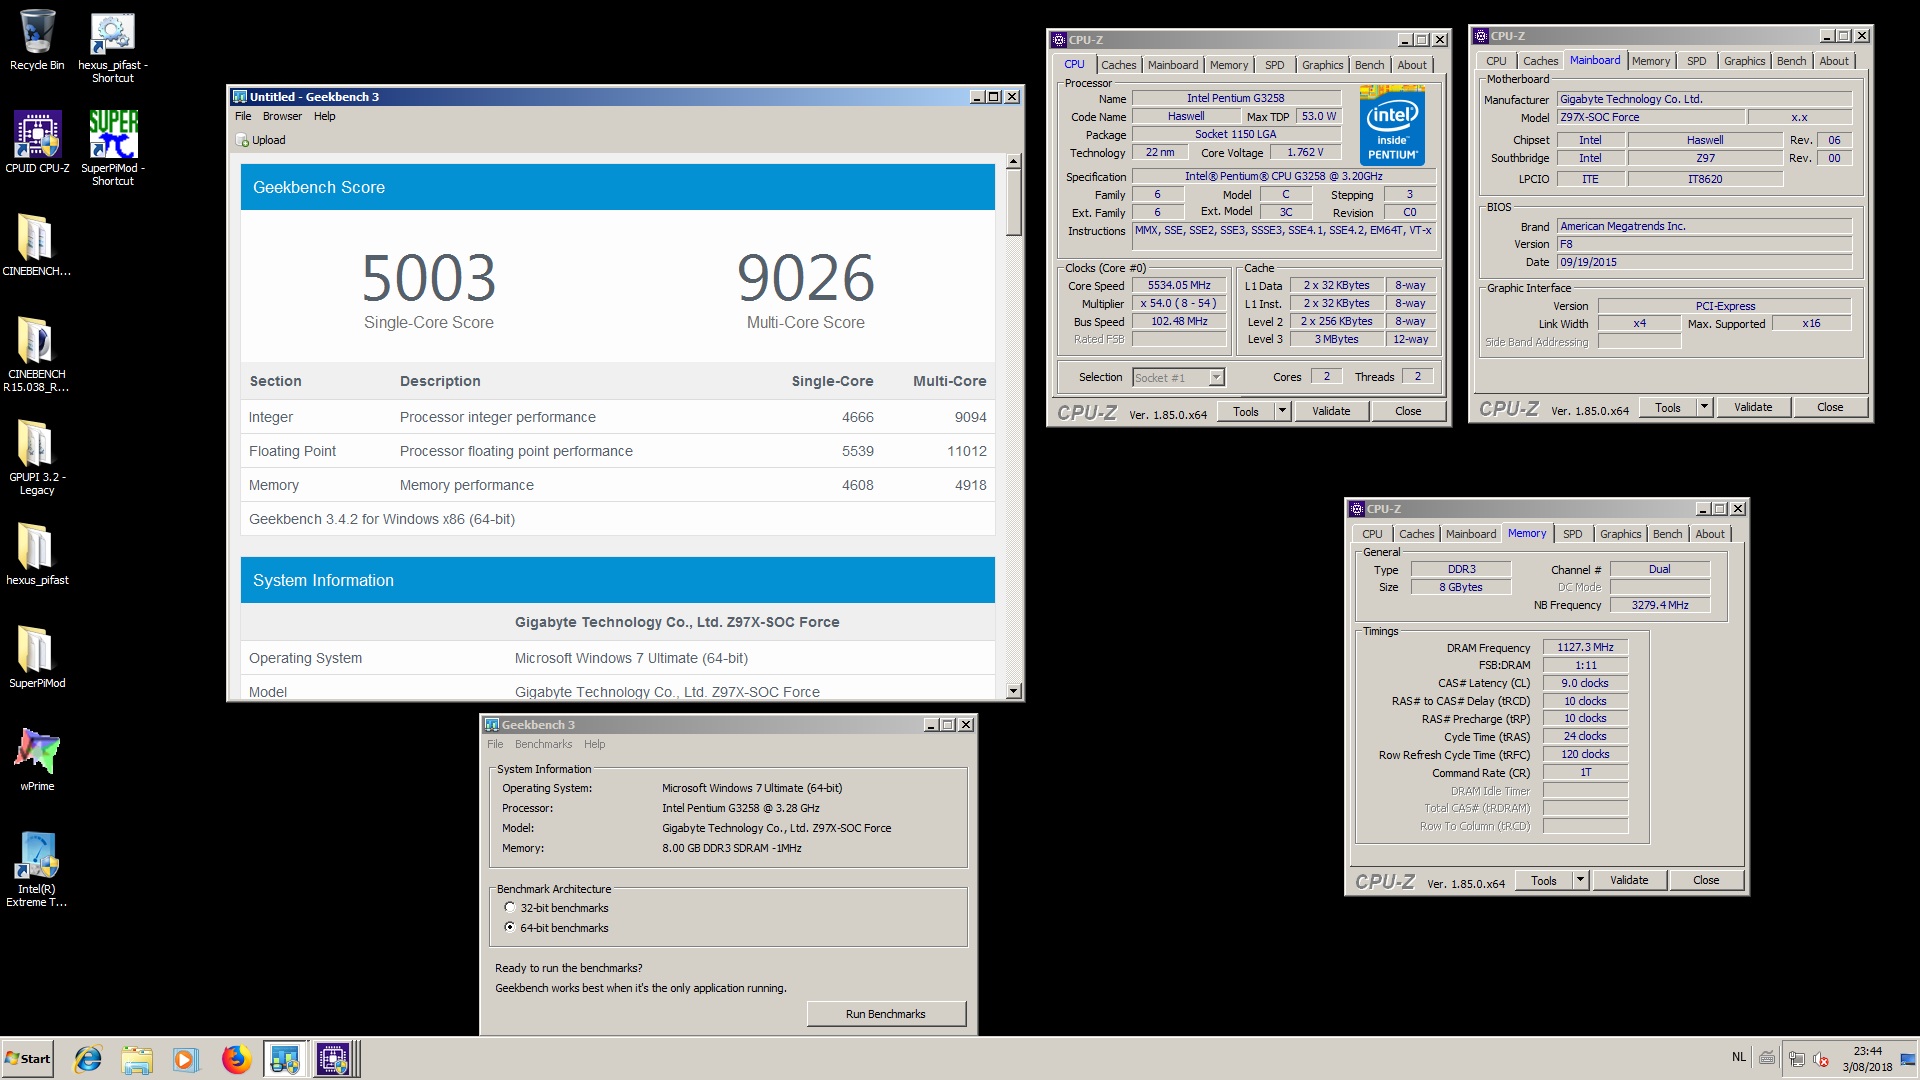Open hexus_pifast Shortcut desktop icon
This screenshot has height=1080, width=1920.
pyautogui.click(x=112, y=46)
